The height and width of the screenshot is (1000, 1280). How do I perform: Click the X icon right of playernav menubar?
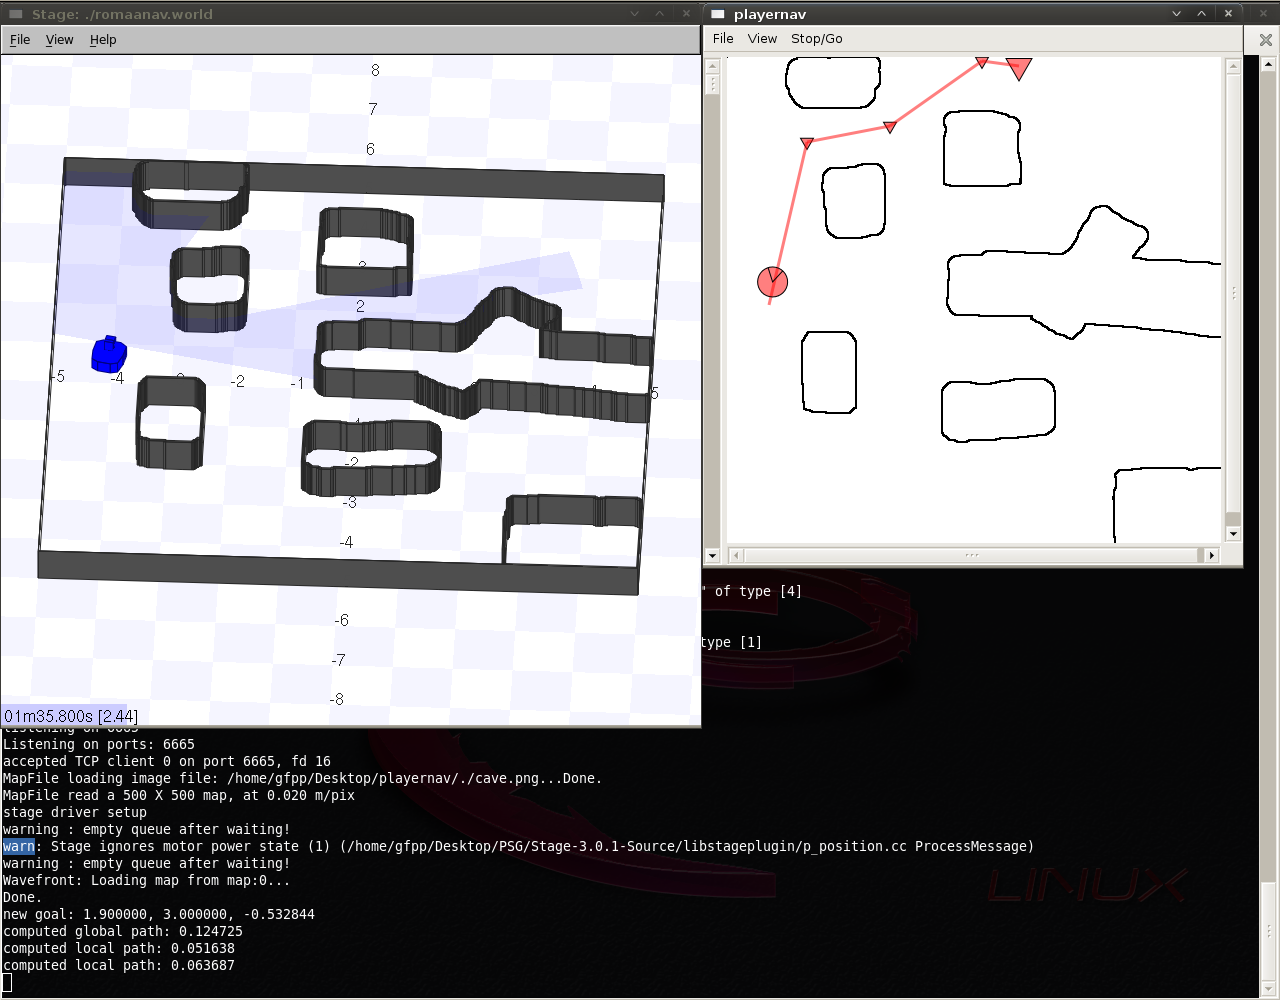[x=1265, y=40]
